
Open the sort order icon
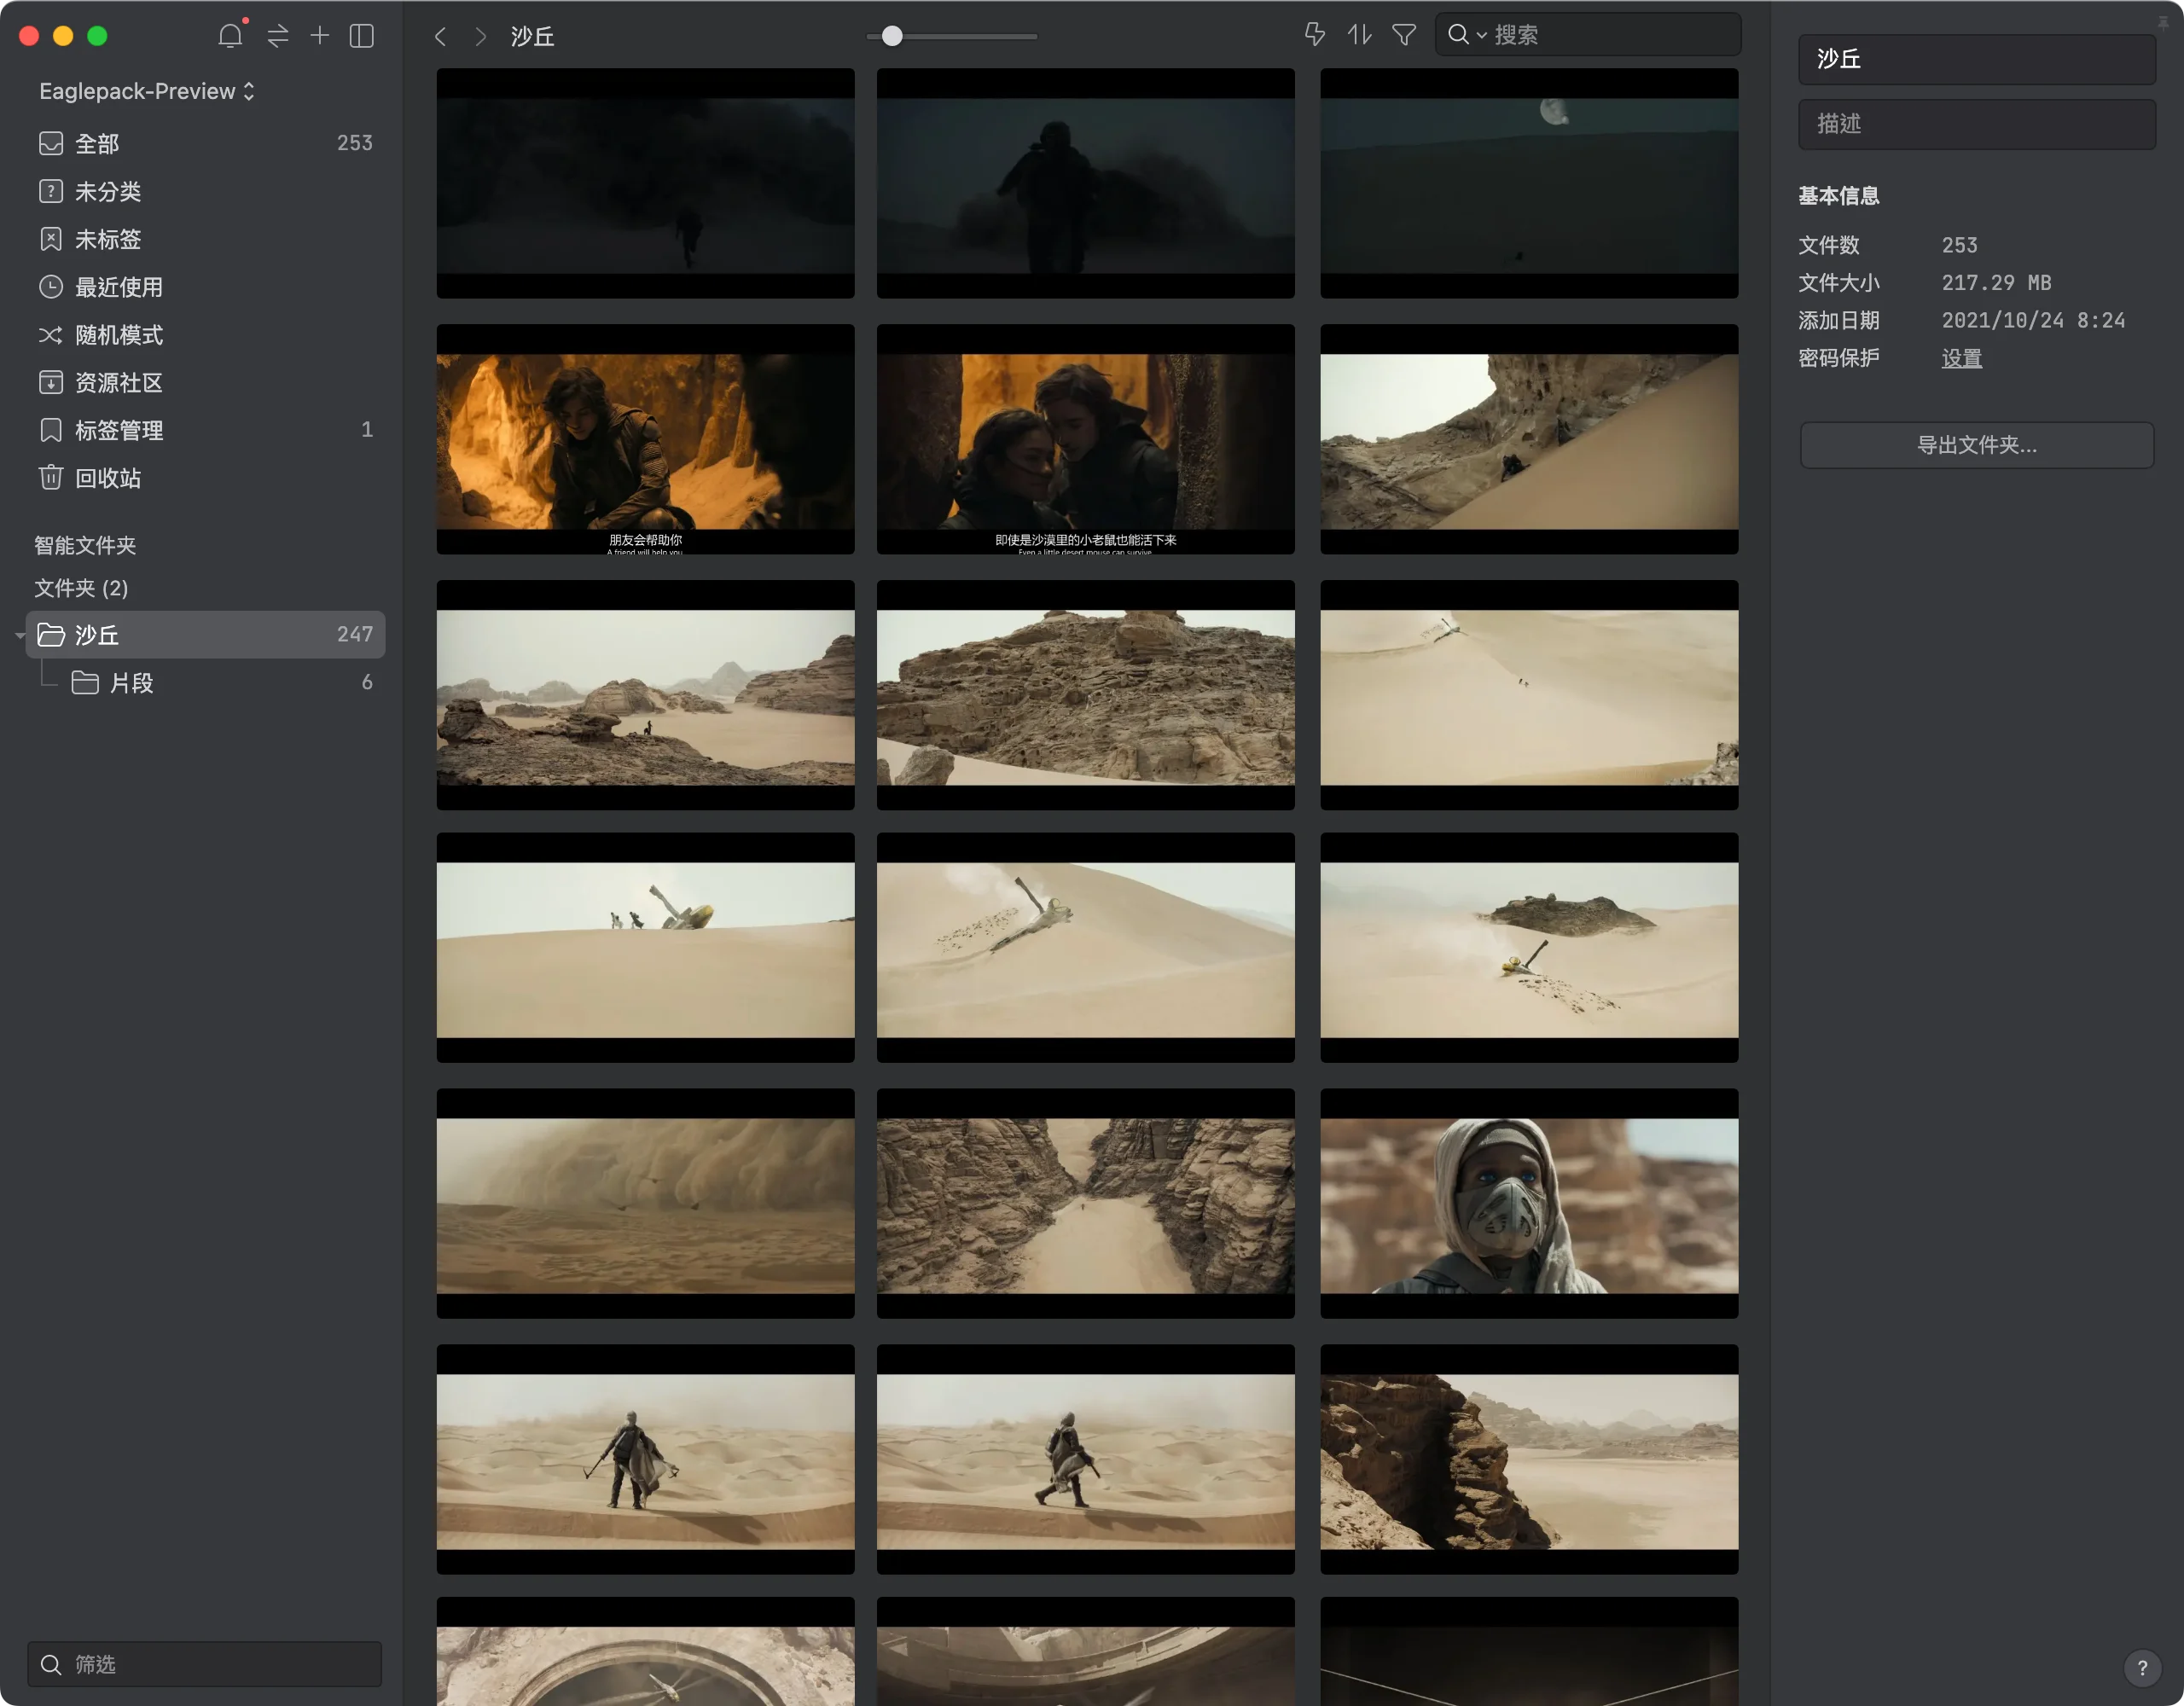(x=1359, y=35)
